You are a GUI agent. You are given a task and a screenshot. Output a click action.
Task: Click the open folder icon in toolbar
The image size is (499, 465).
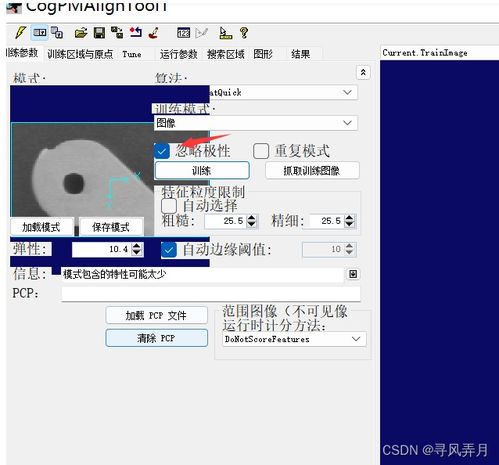pyautogui.click(x=81, y=33)
